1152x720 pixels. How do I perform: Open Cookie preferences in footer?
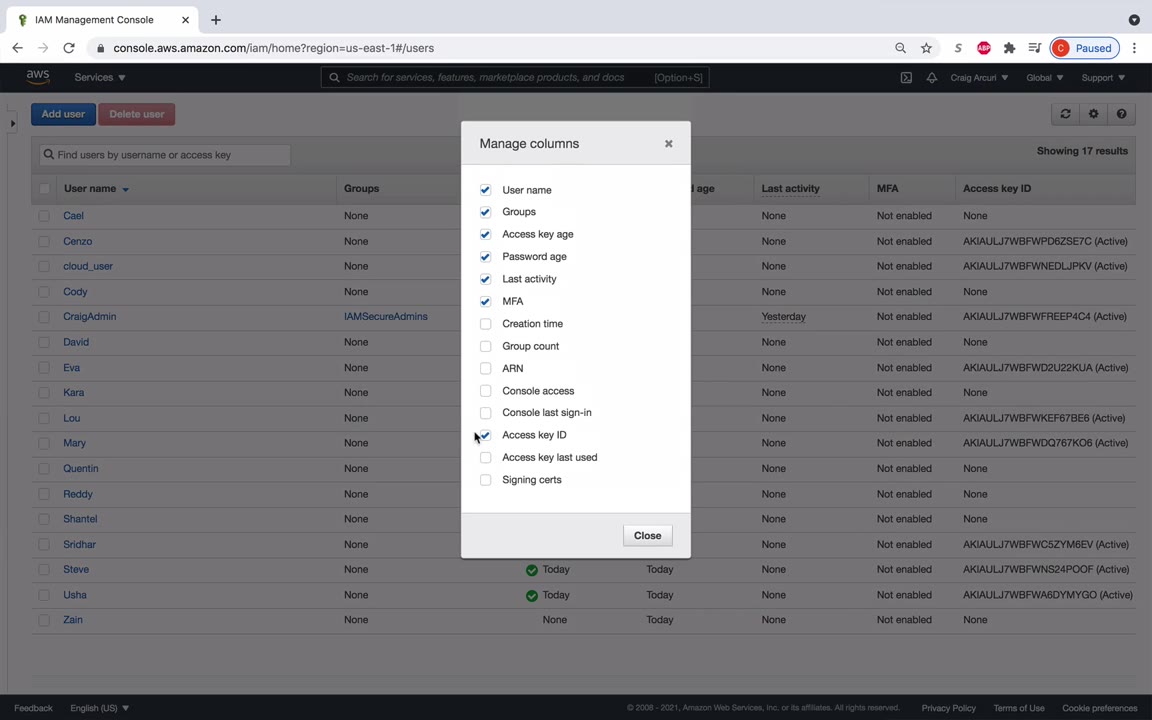(1099, 708)
